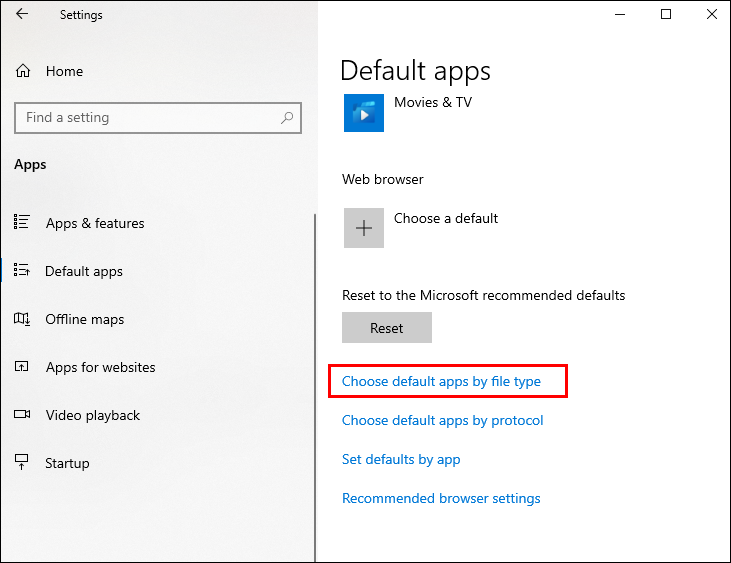Click the Video playback camera icon
Screen dimensions: 731x563
pyautogui.click(x=22, y=415)
